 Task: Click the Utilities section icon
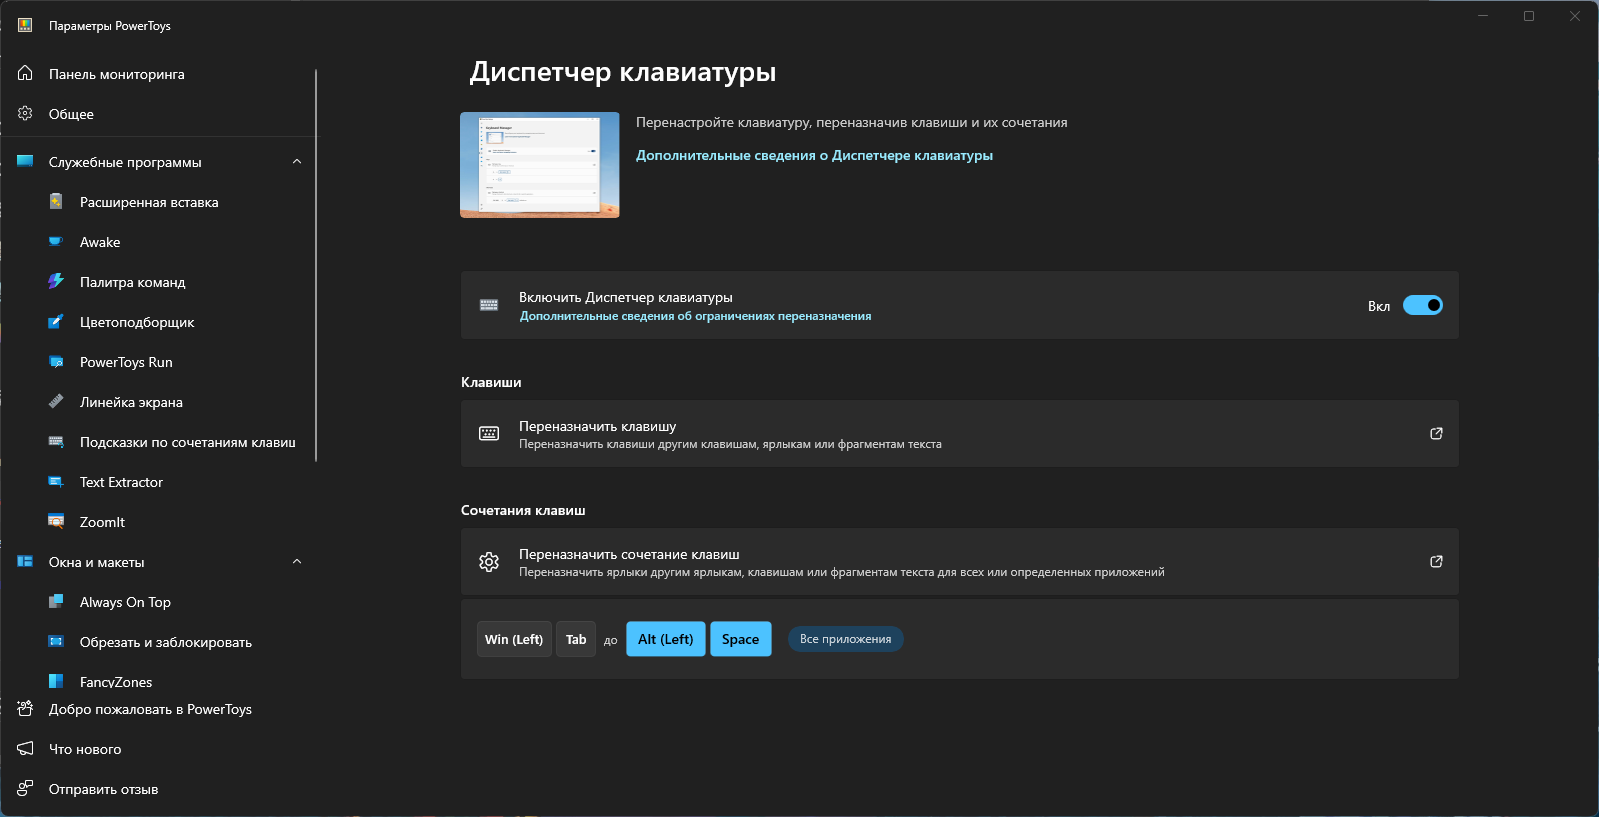pyautogui.click(x=25, y=161)
